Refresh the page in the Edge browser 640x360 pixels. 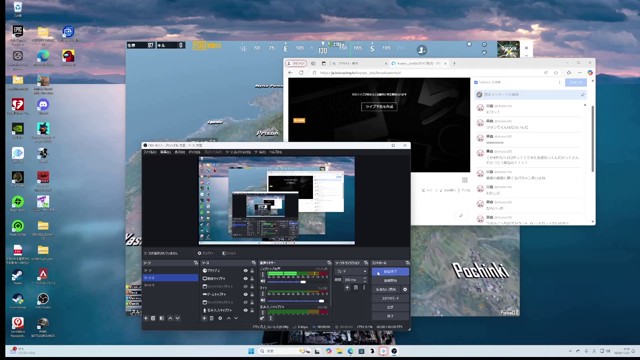click(x=301, y=73)
